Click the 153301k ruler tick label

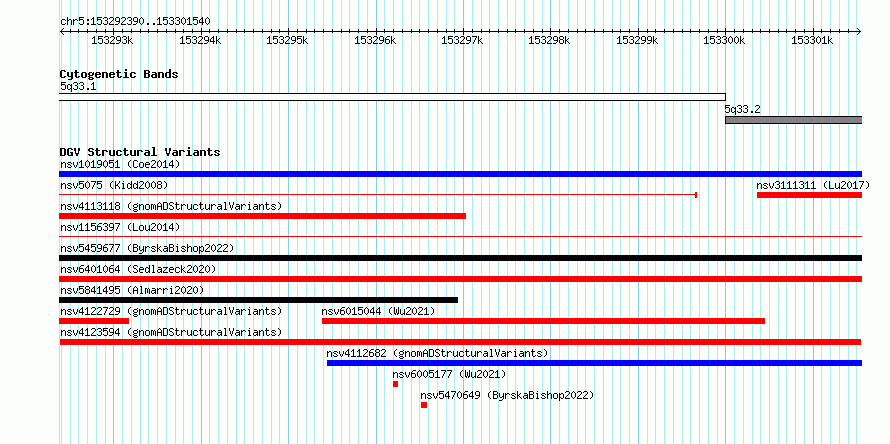tap(812, 41)
